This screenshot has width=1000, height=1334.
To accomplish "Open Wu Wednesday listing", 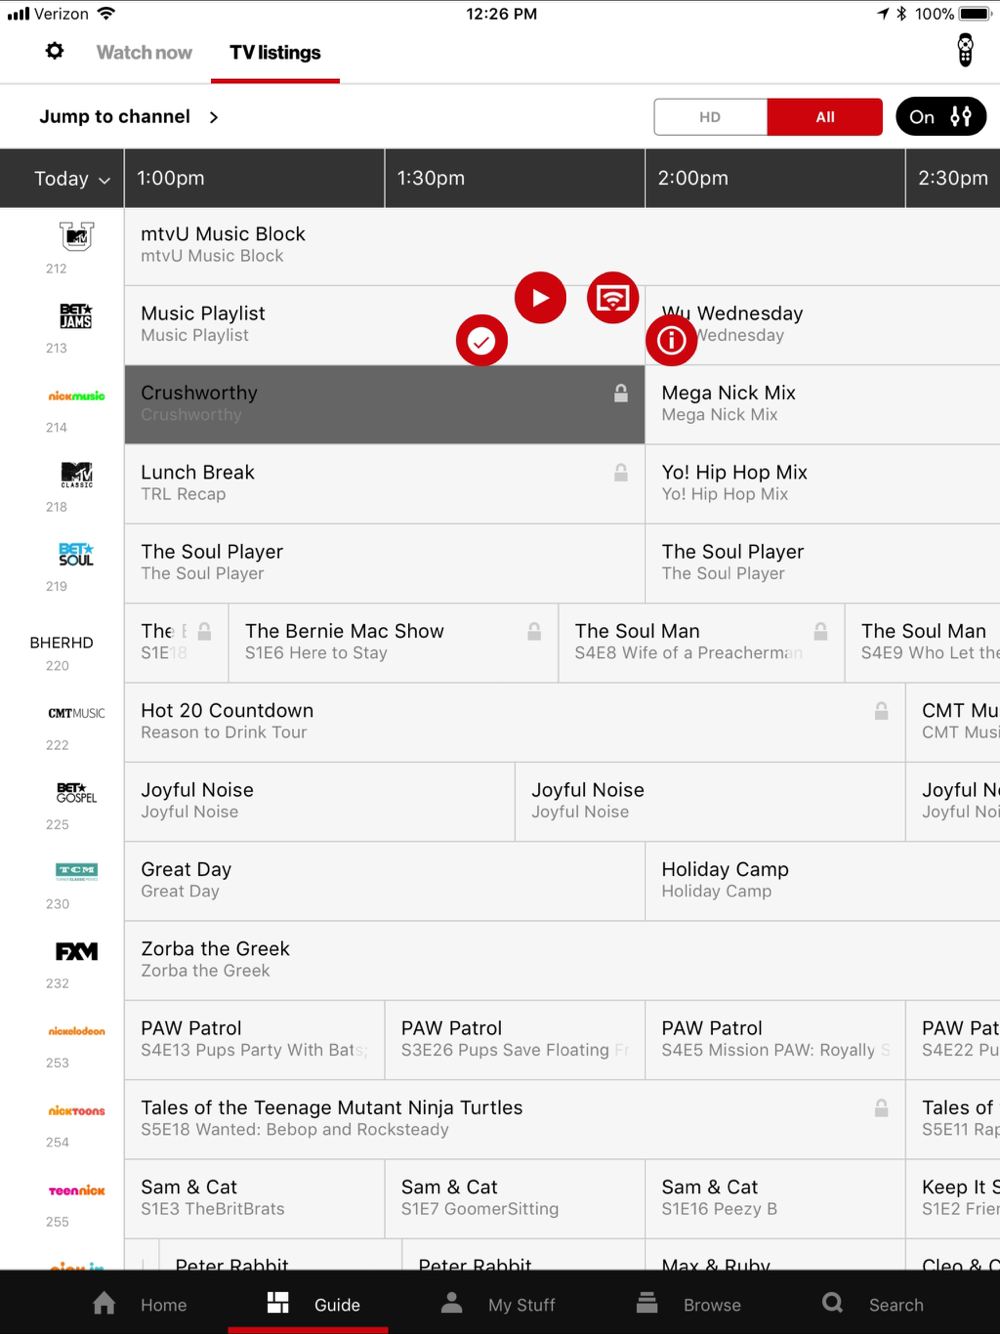I will pyautogui.click(x=822, y=325).
